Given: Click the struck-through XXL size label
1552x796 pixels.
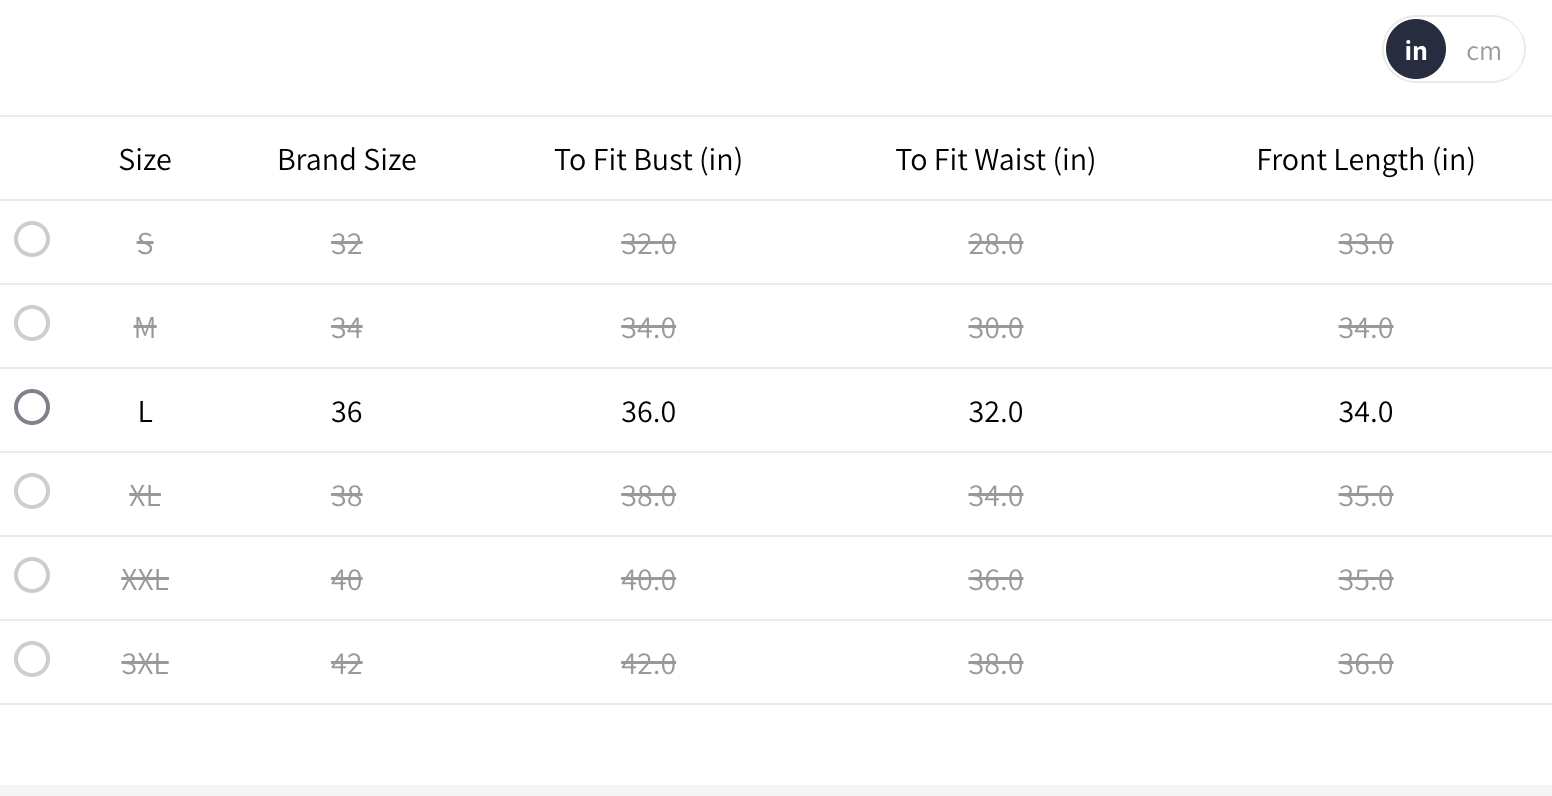Looking at the screenshot, I should [145, 580].
